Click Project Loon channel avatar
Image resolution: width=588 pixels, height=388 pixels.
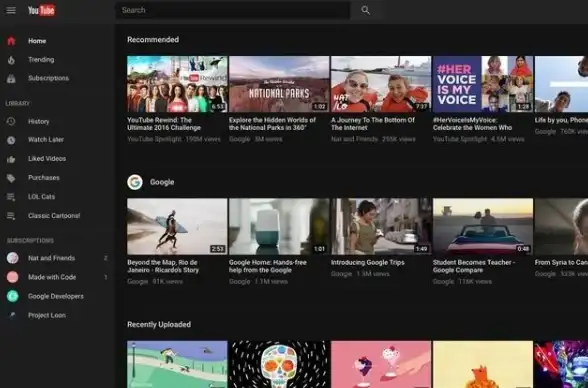12,315
